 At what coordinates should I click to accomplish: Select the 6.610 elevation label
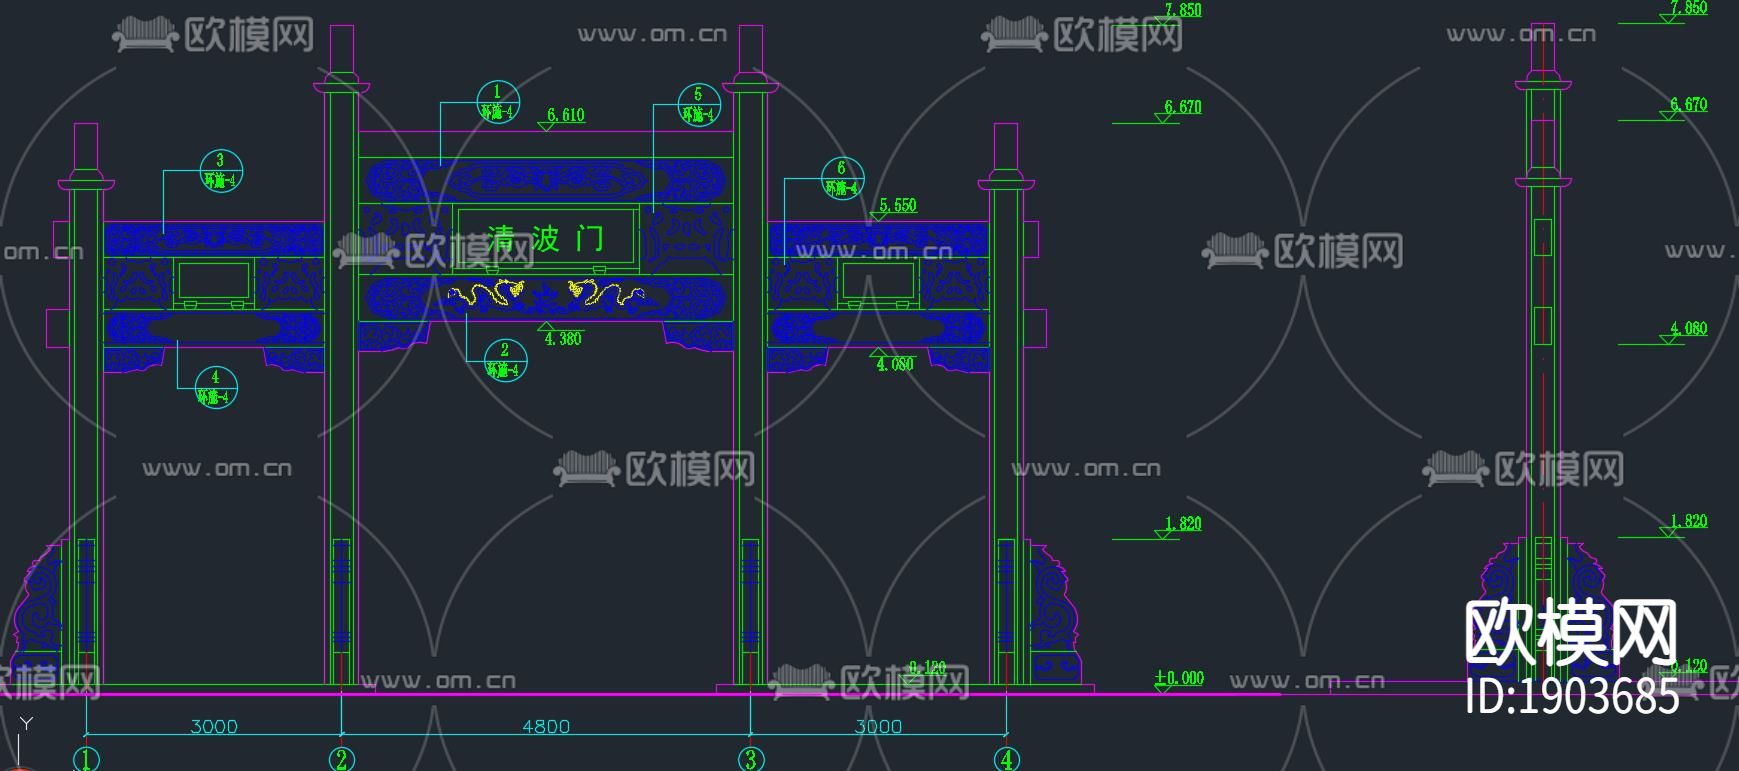point(566,115)
